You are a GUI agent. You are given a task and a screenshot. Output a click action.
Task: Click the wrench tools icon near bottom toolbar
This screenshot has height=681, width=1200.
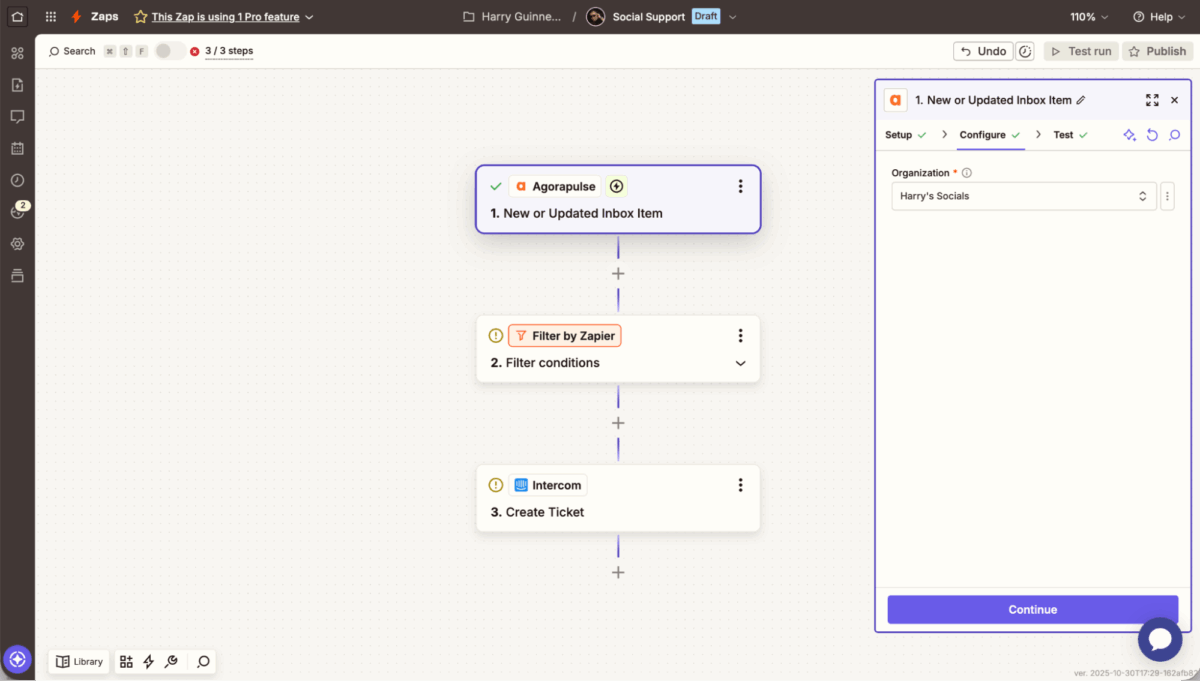pos(171,661)
